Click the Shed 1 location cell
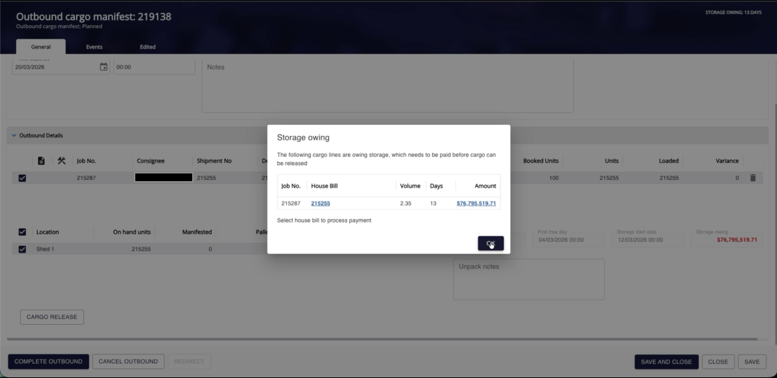Viewport: 777px width, 378px height. click(45, 249)
